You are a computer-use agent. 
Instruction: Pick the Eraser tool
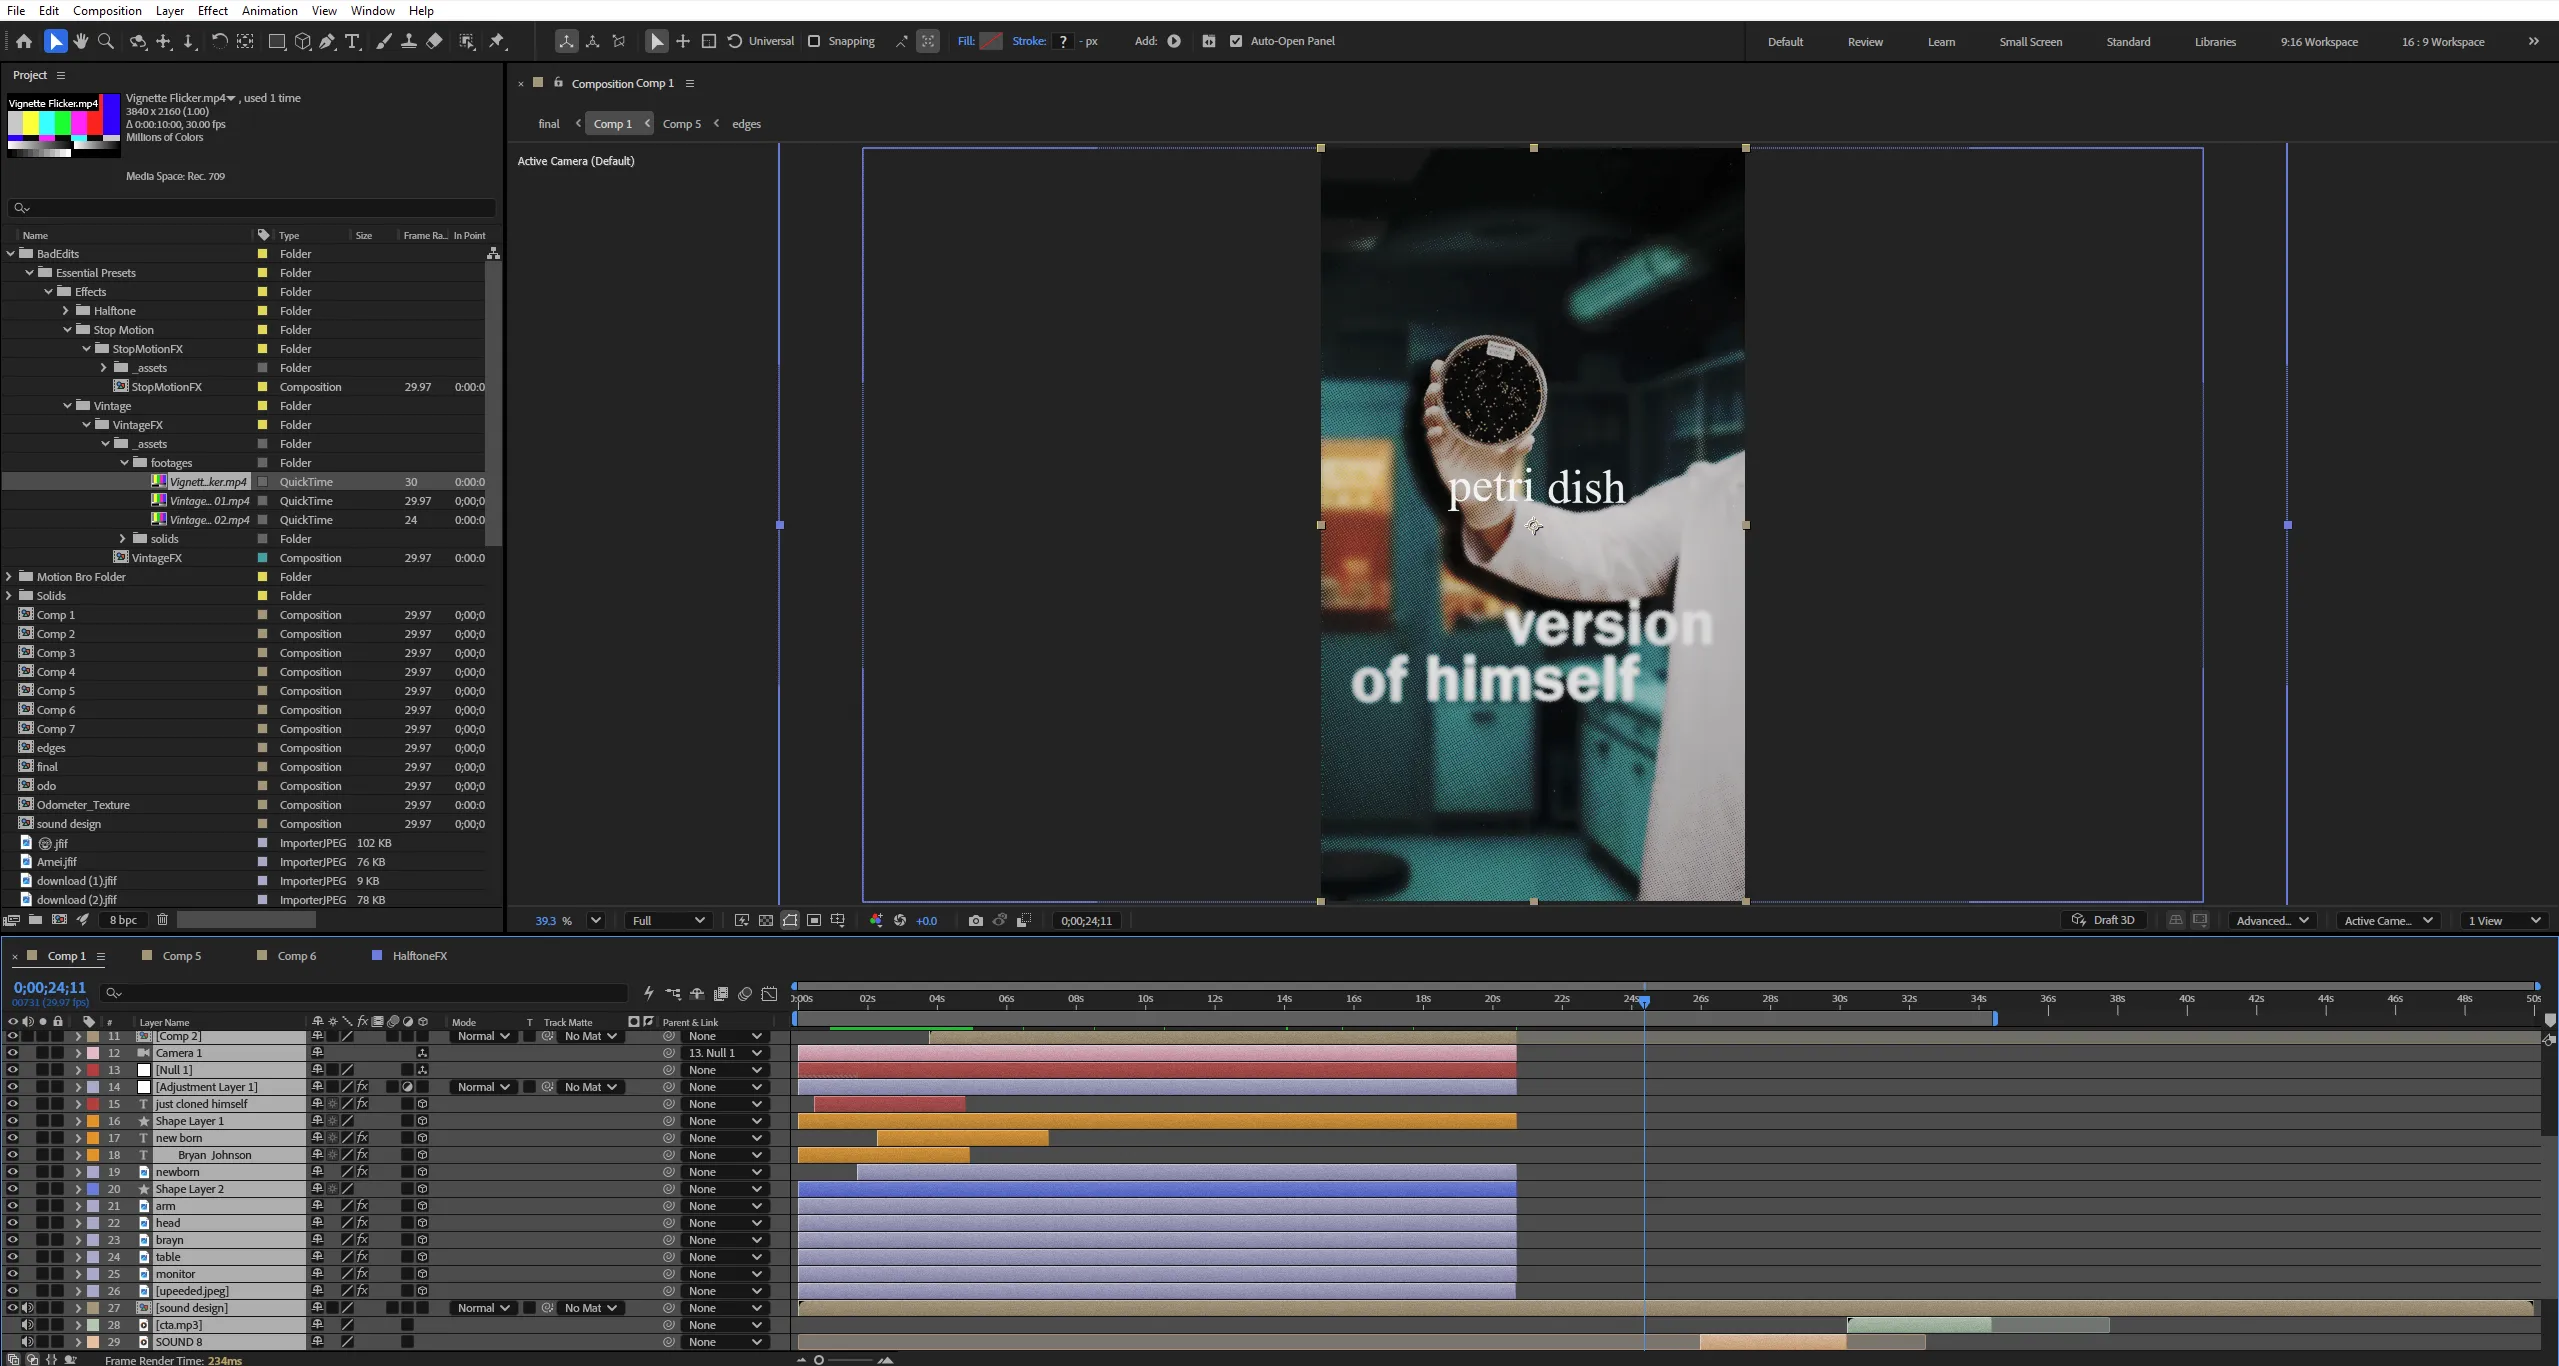[434, 41]
